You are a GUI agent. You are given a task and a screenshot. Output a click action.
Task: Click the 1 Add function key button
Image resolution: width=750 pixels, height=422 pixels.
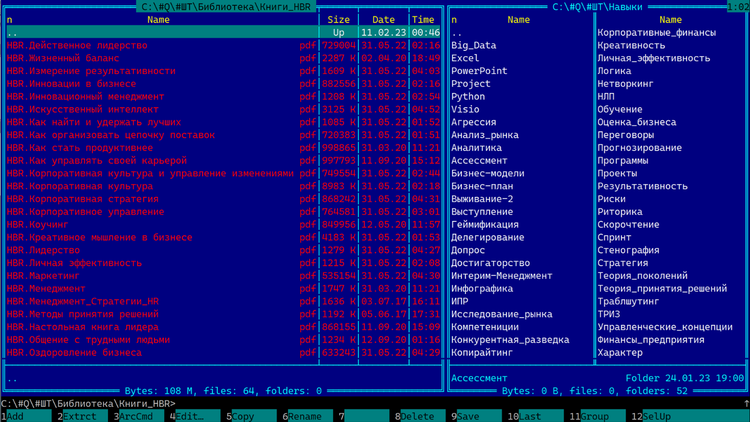point(26,416)
